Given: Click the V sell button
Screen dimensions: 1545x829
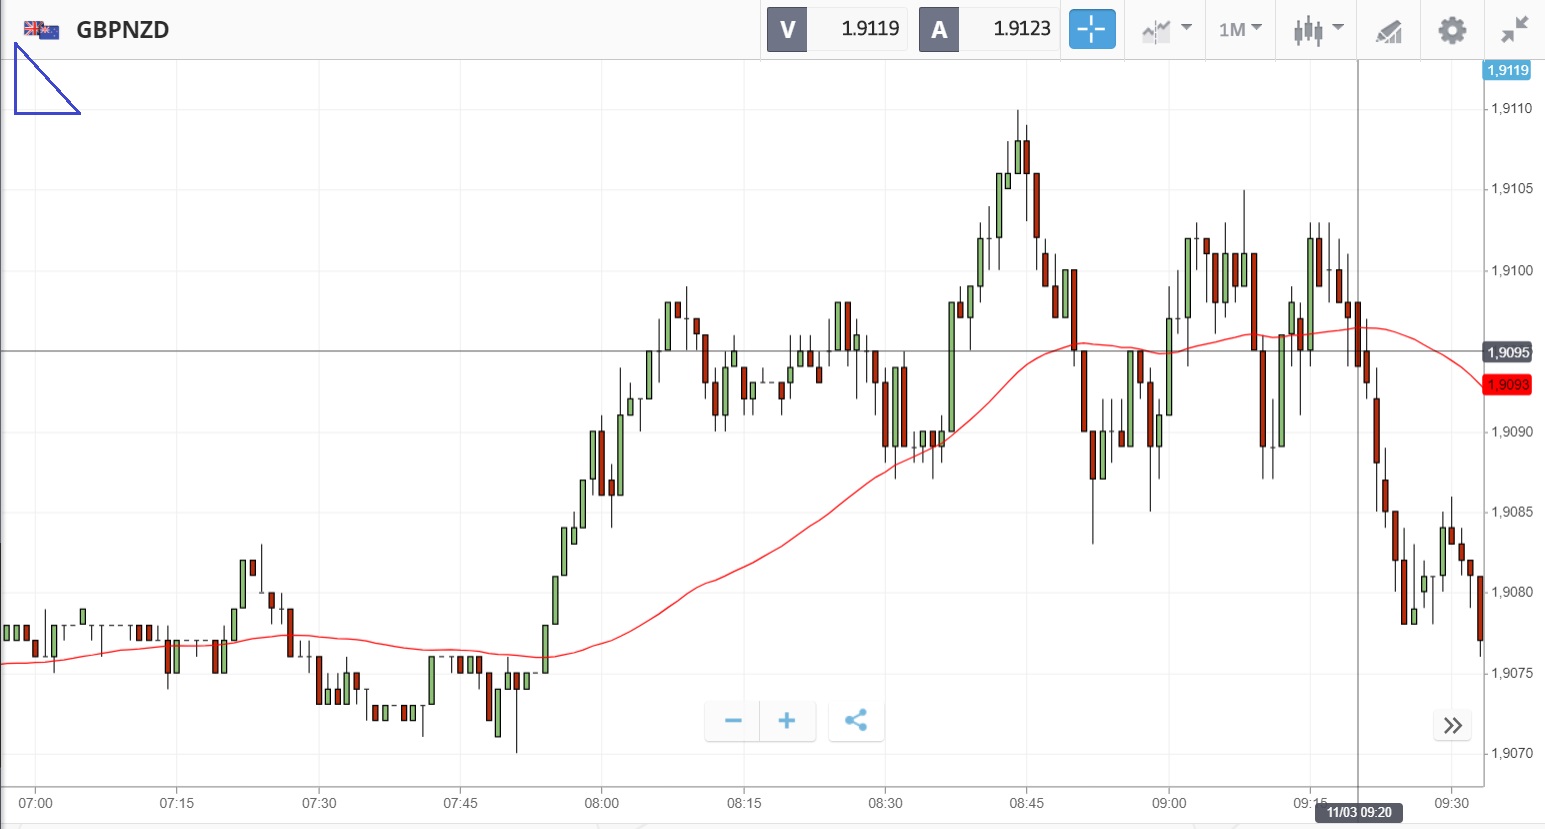Looking at the screenshot, I should (x=787, y=29).
